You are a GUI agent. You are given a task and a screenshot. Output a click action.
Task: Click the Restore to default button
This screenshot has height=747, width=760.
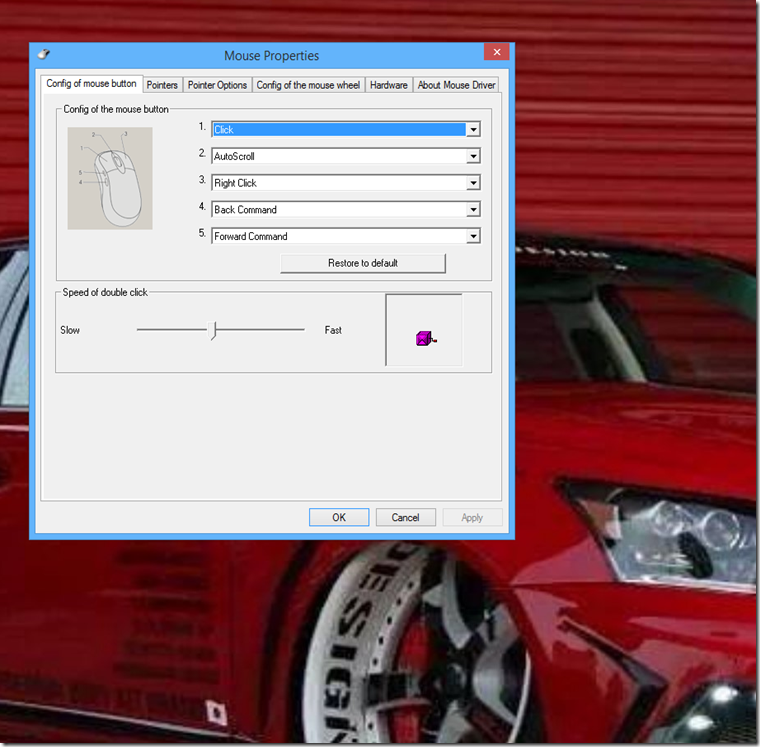click(363, 263)
